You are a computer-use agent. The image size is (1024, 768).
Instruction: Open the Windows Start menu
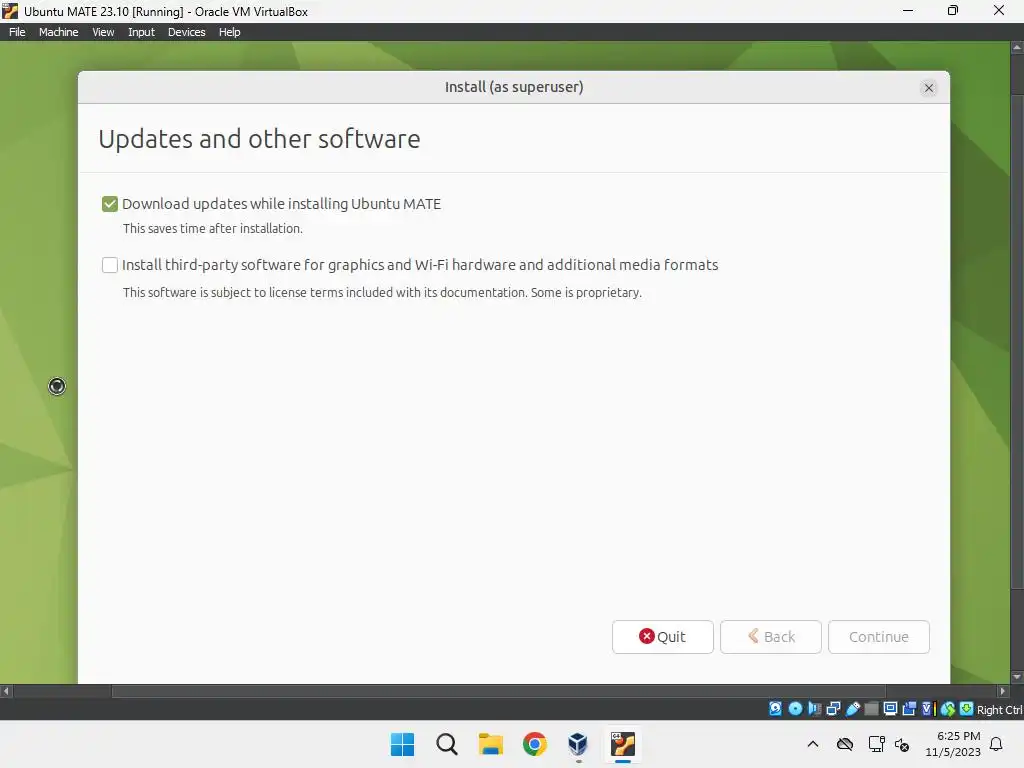point(402,744)
